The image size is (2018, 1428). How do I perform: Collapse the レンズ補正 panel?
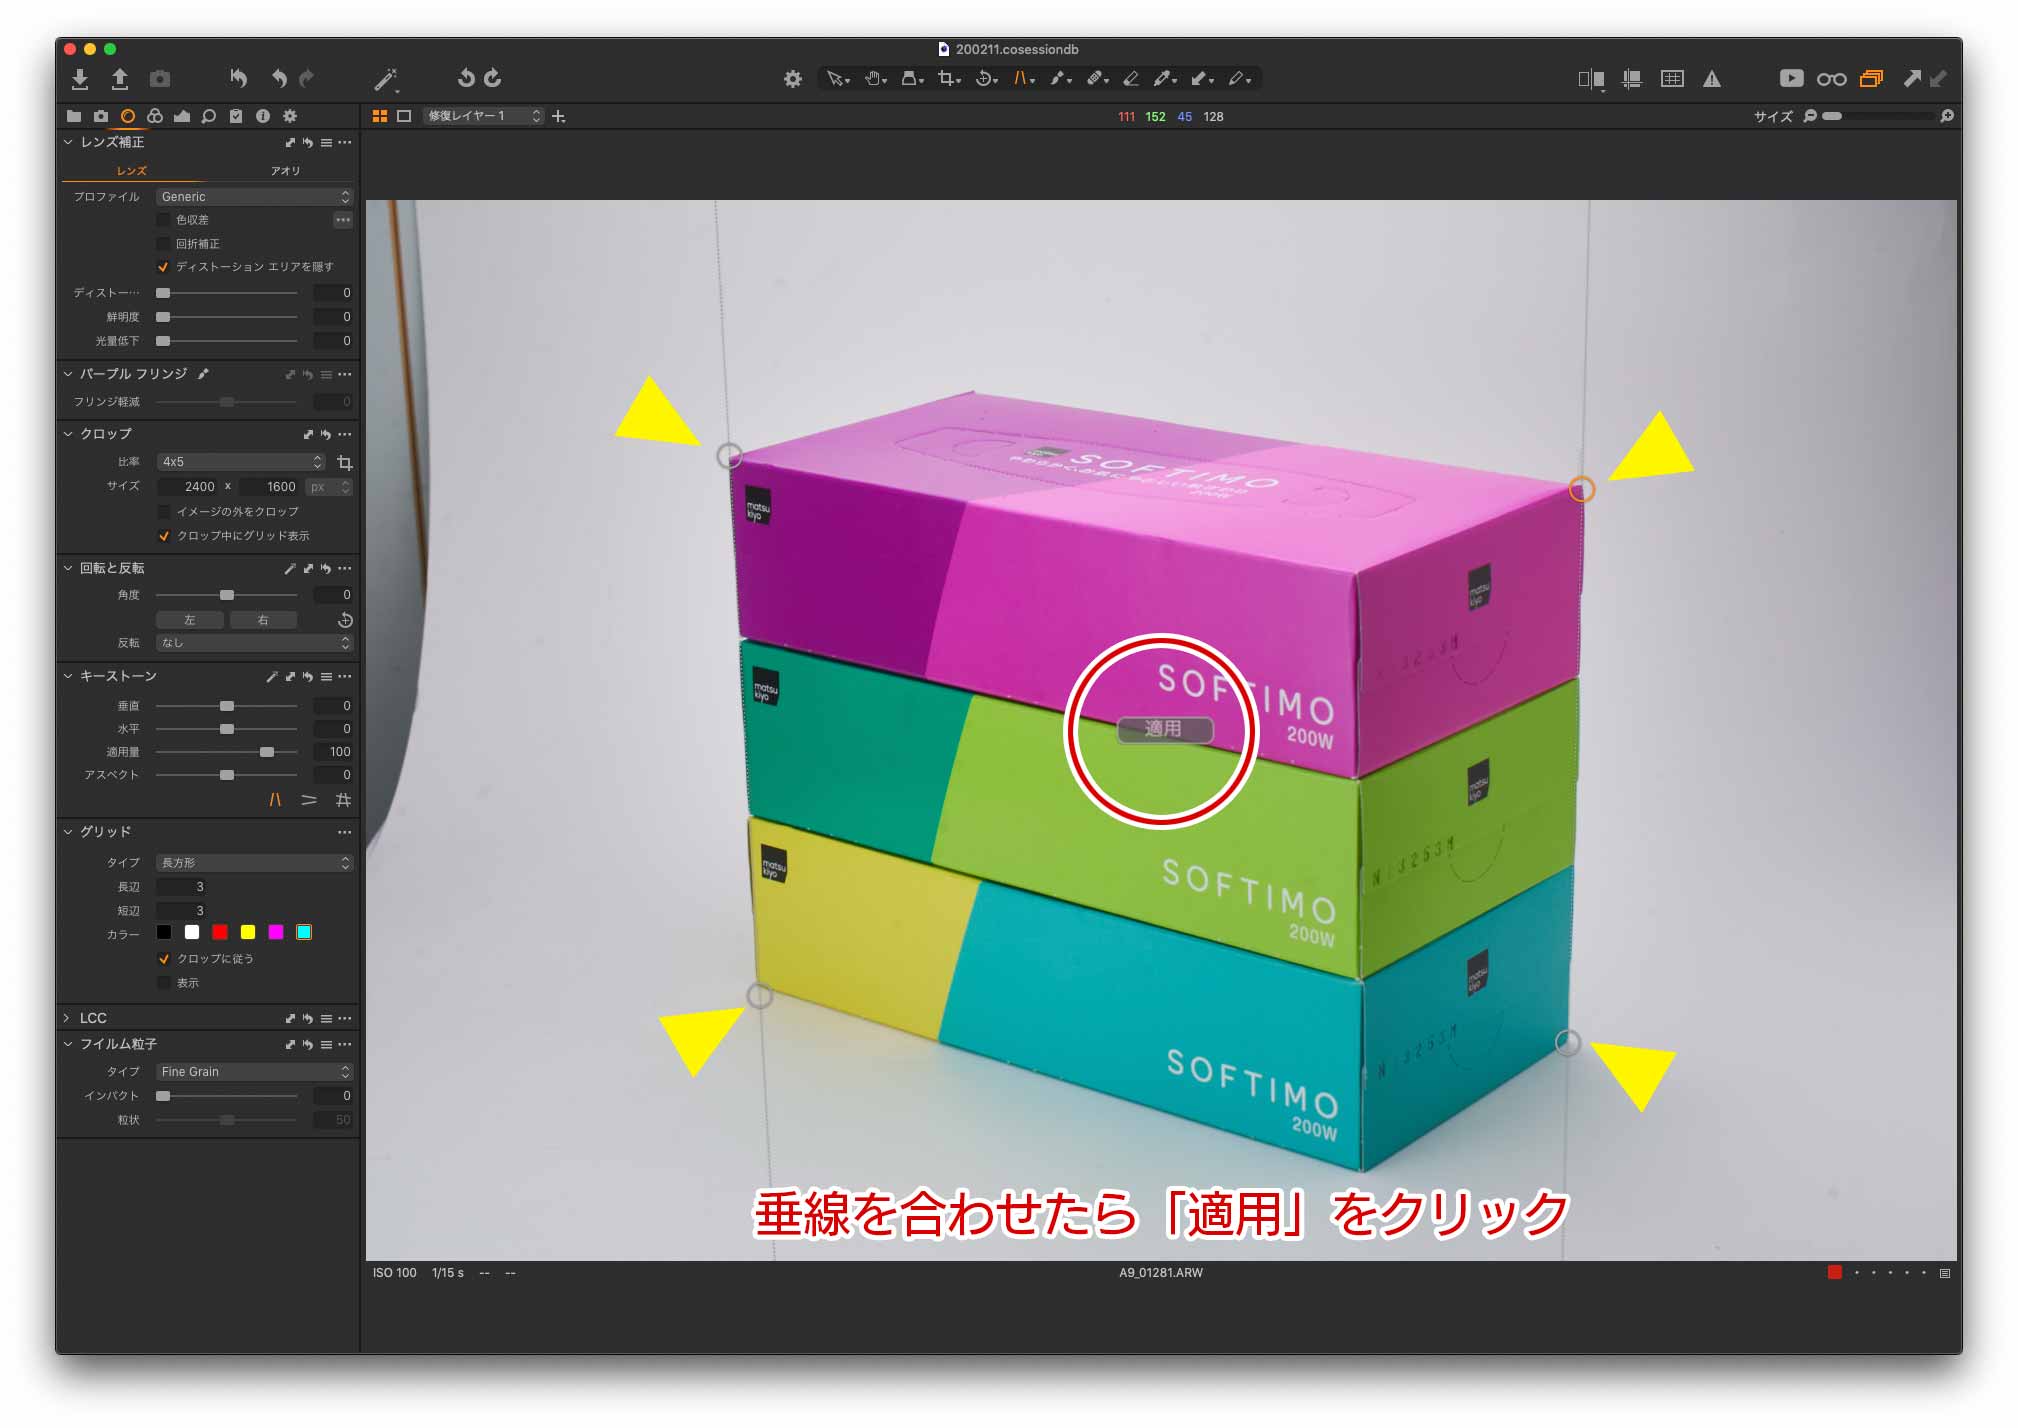(68, 142)
